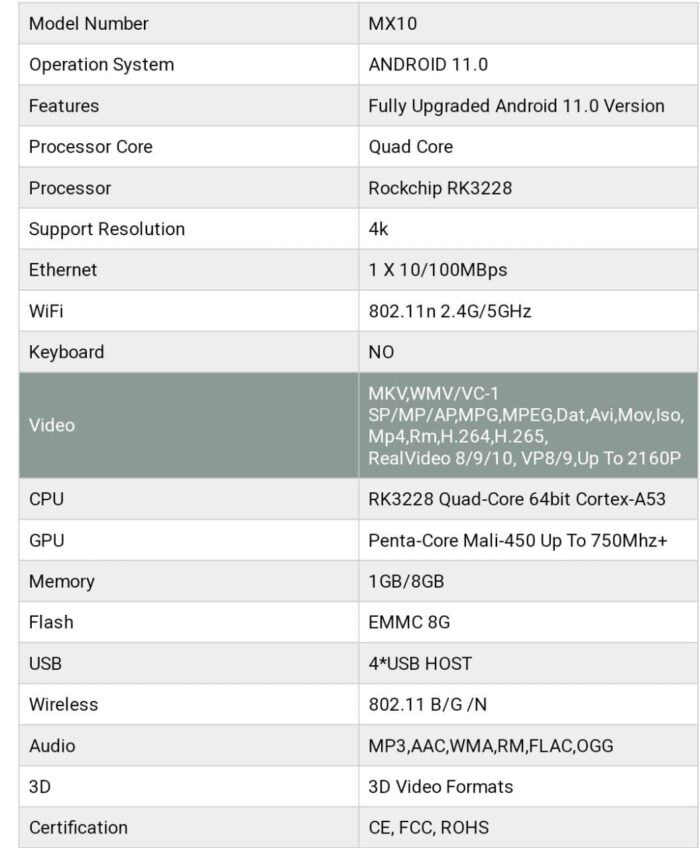Click the CPU Cortex-A53 value

[x=516, y=499]
